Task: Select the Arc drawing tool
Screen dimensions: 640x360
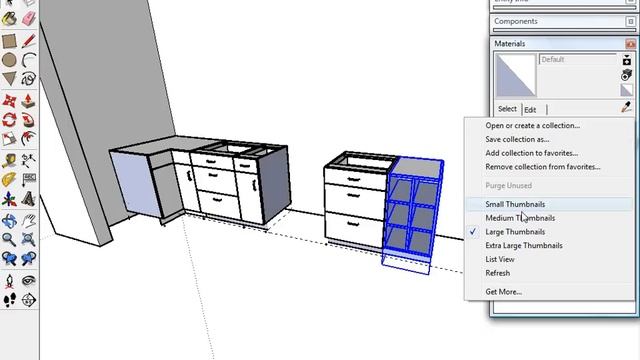Action: 28,60
